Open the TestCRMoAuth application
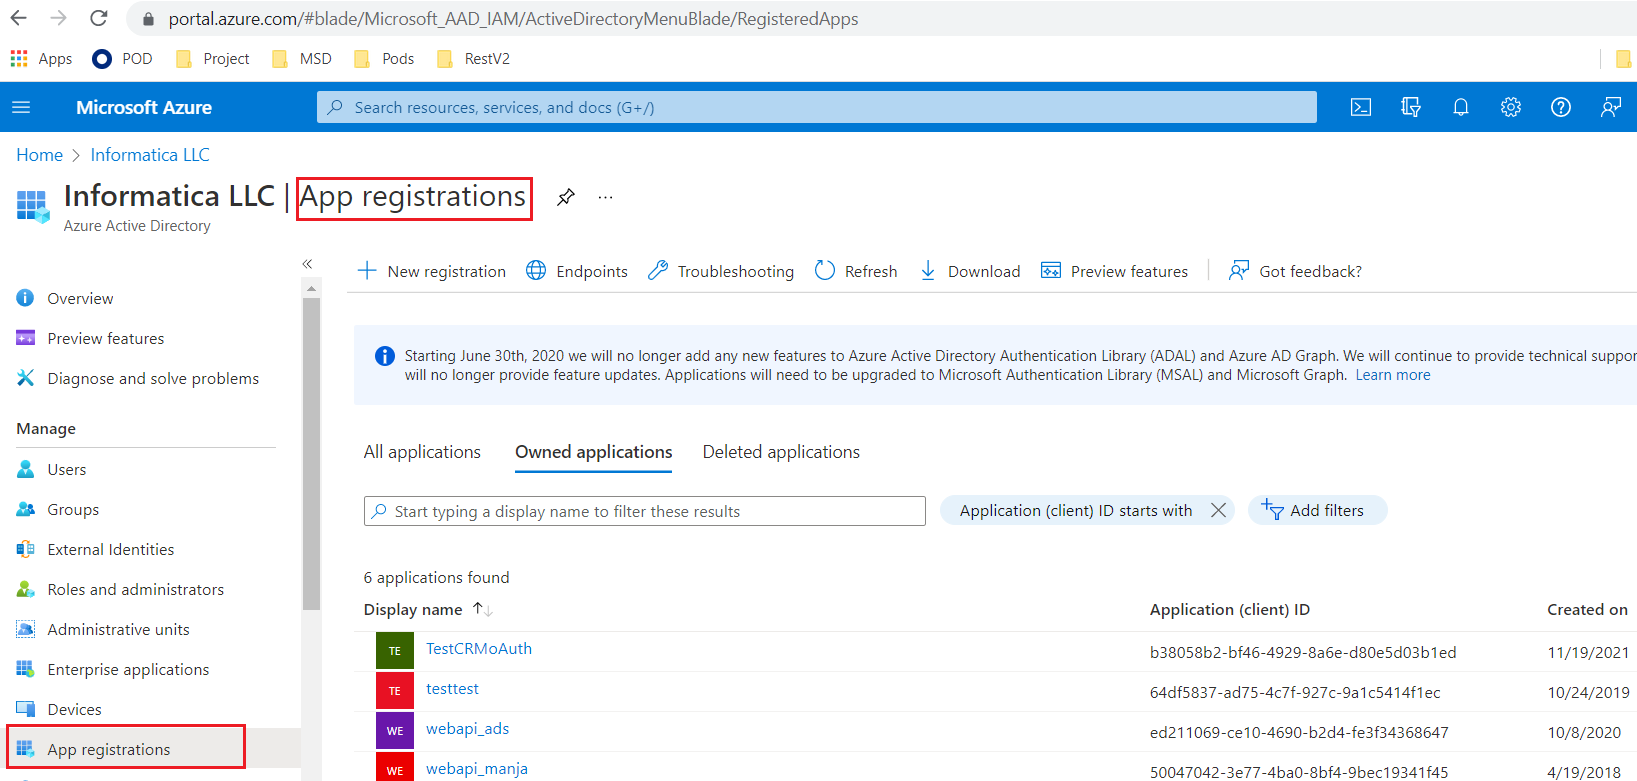Screen dimensions: 1637x781 tap(479, 649)
